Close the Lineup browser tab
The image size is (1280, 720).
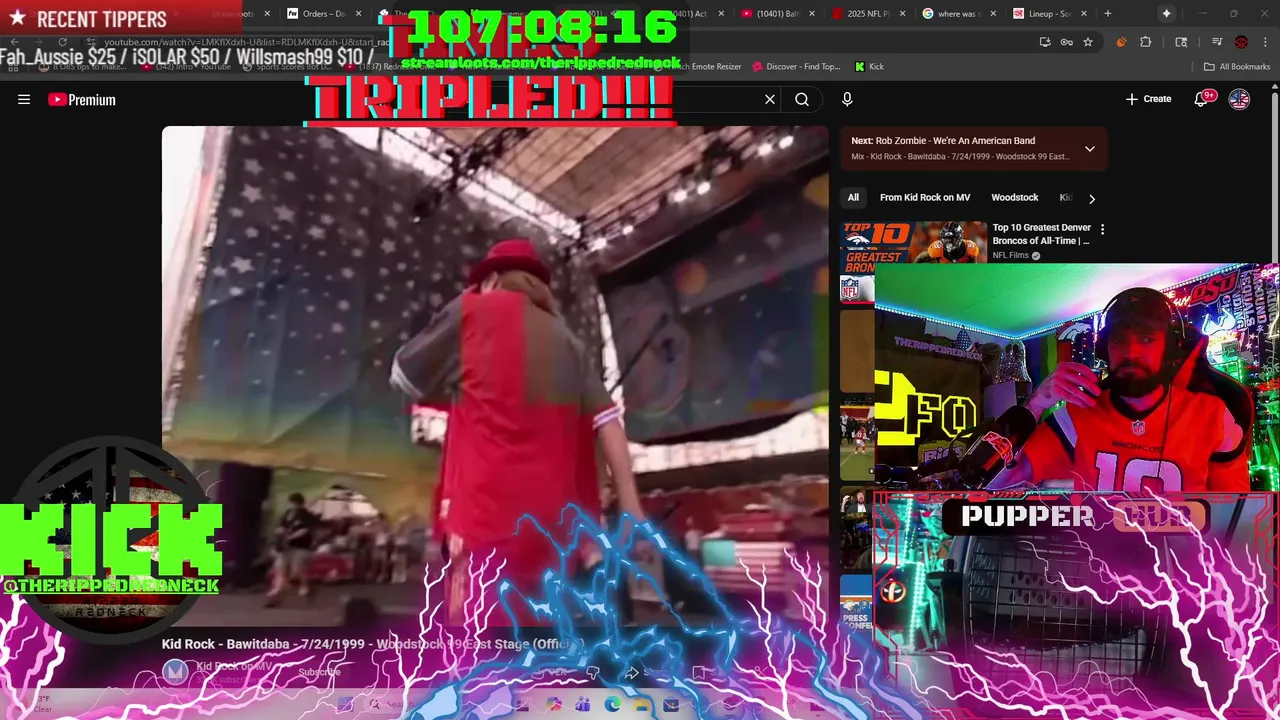coord(1086,14)
